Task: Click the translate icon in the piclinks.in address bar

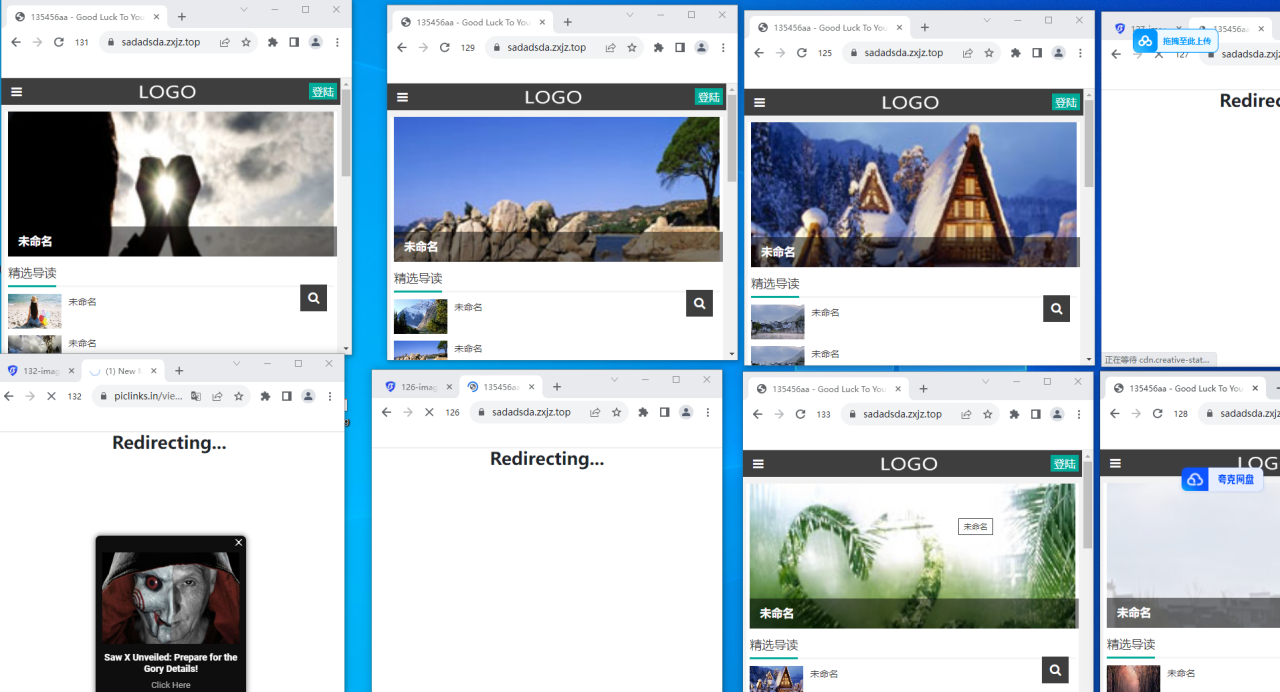Action: click(x=196, y=396)
